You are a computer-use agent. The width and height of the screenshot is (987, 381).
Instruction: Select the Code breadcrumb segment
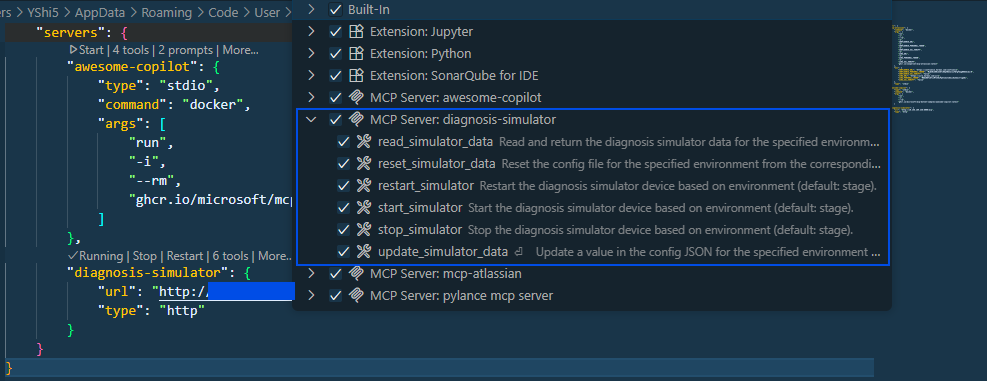(223, 13)
